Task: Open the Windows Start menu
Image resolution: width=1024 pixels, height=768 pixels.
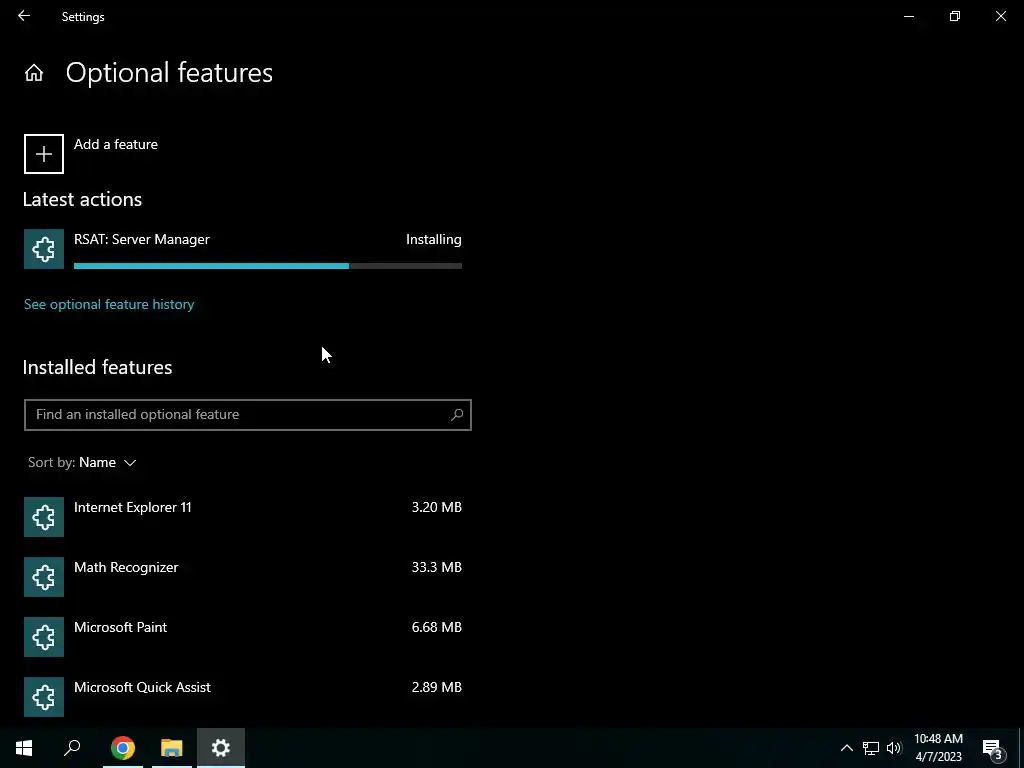Action: [24, 748]
